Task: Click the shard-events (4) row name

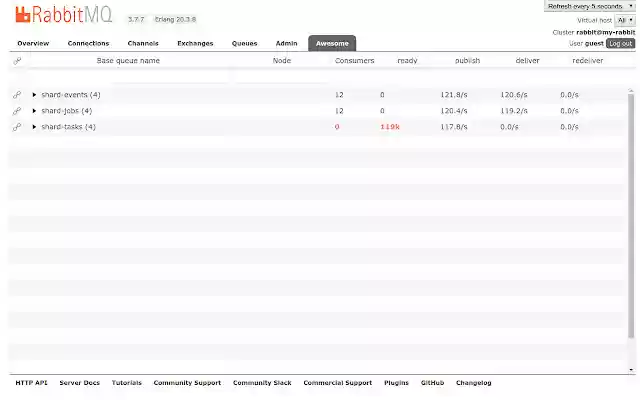Action: (71, 95)
